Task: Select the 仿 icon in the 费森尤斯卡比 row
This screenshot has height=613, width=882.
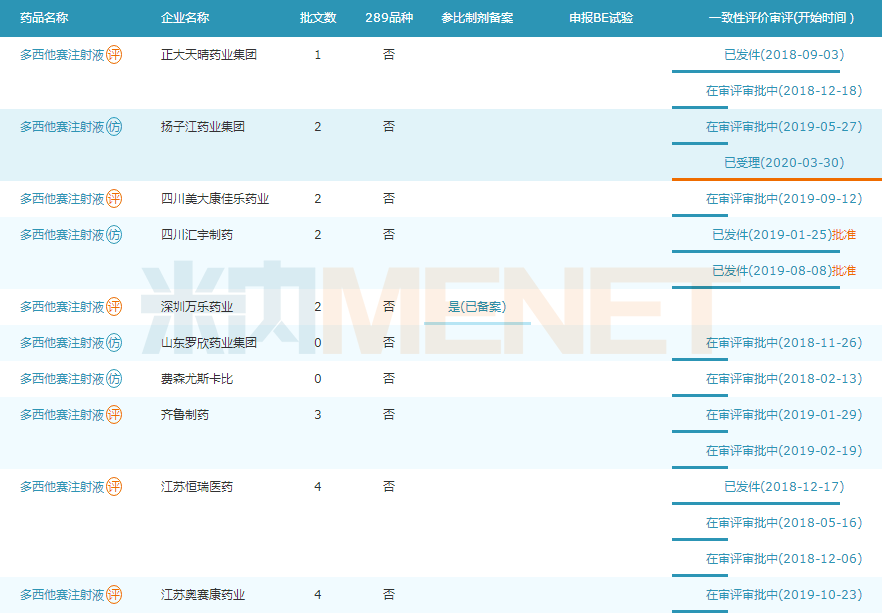Action: [114, 379]
